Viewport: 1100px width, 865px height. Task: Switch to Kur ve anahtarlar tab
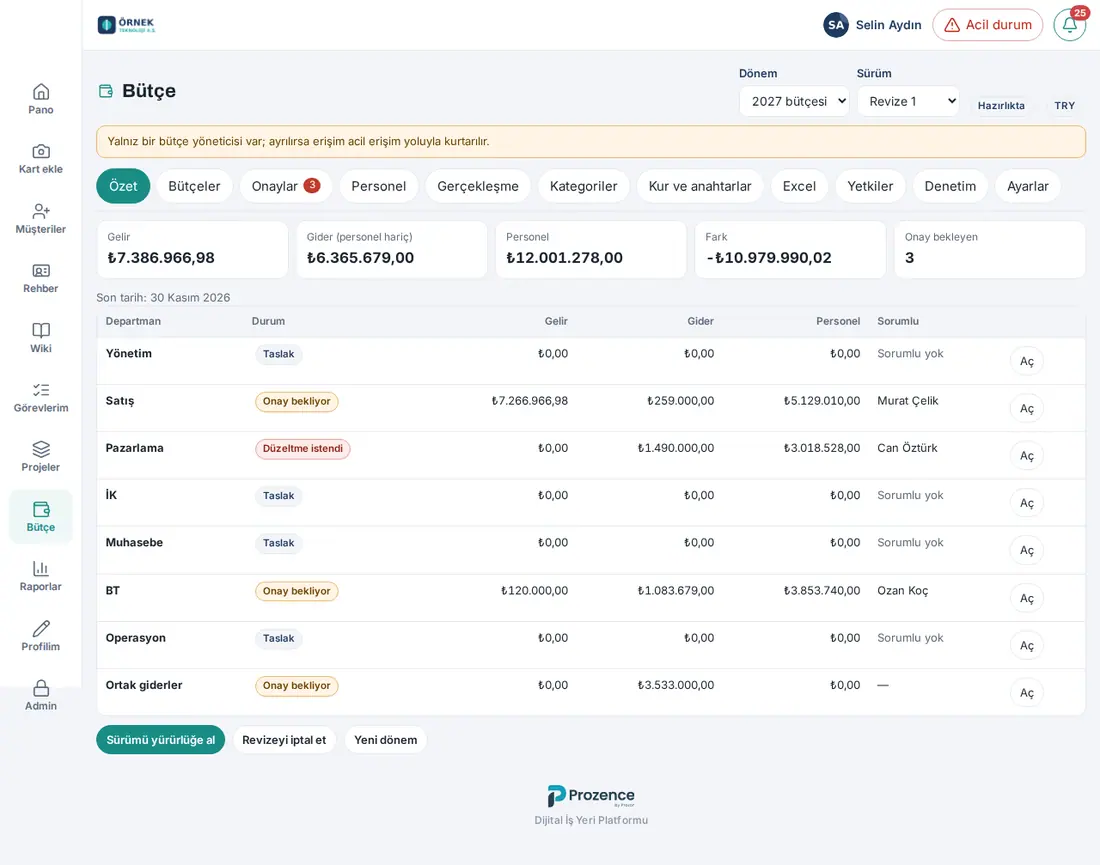click(x=700, y=187)
